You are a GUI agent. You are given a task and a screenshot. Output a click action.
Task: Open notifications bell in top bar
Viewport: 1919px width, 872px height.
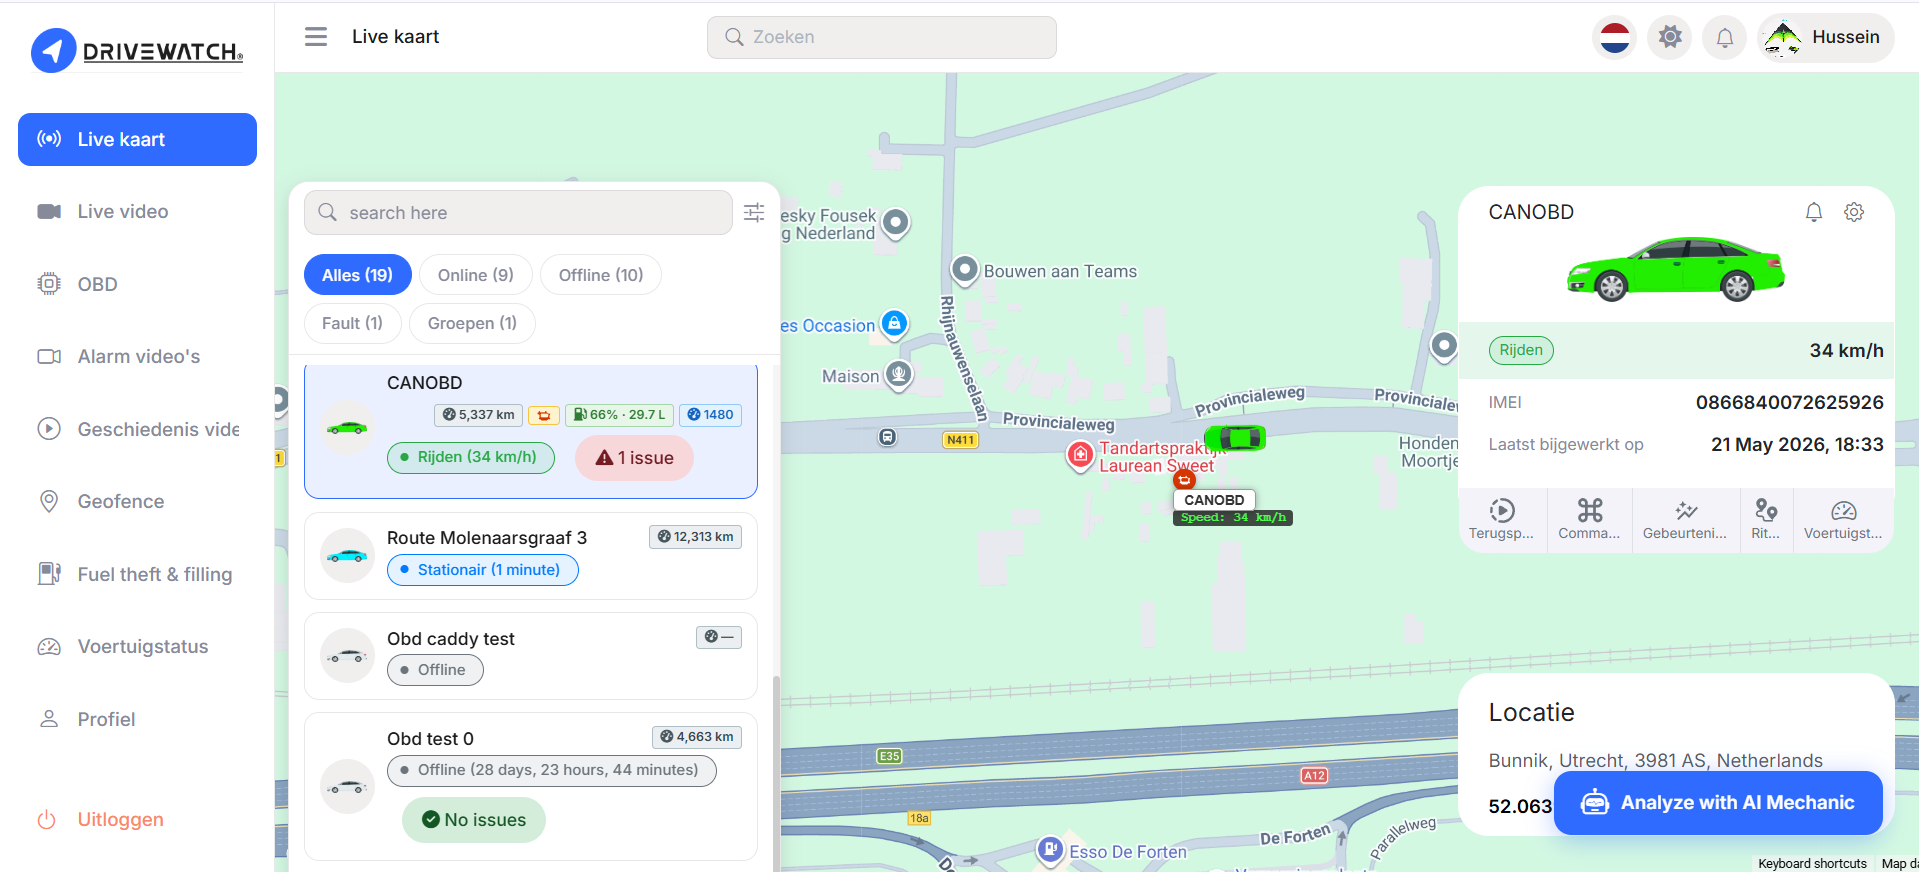point(1724,38)
